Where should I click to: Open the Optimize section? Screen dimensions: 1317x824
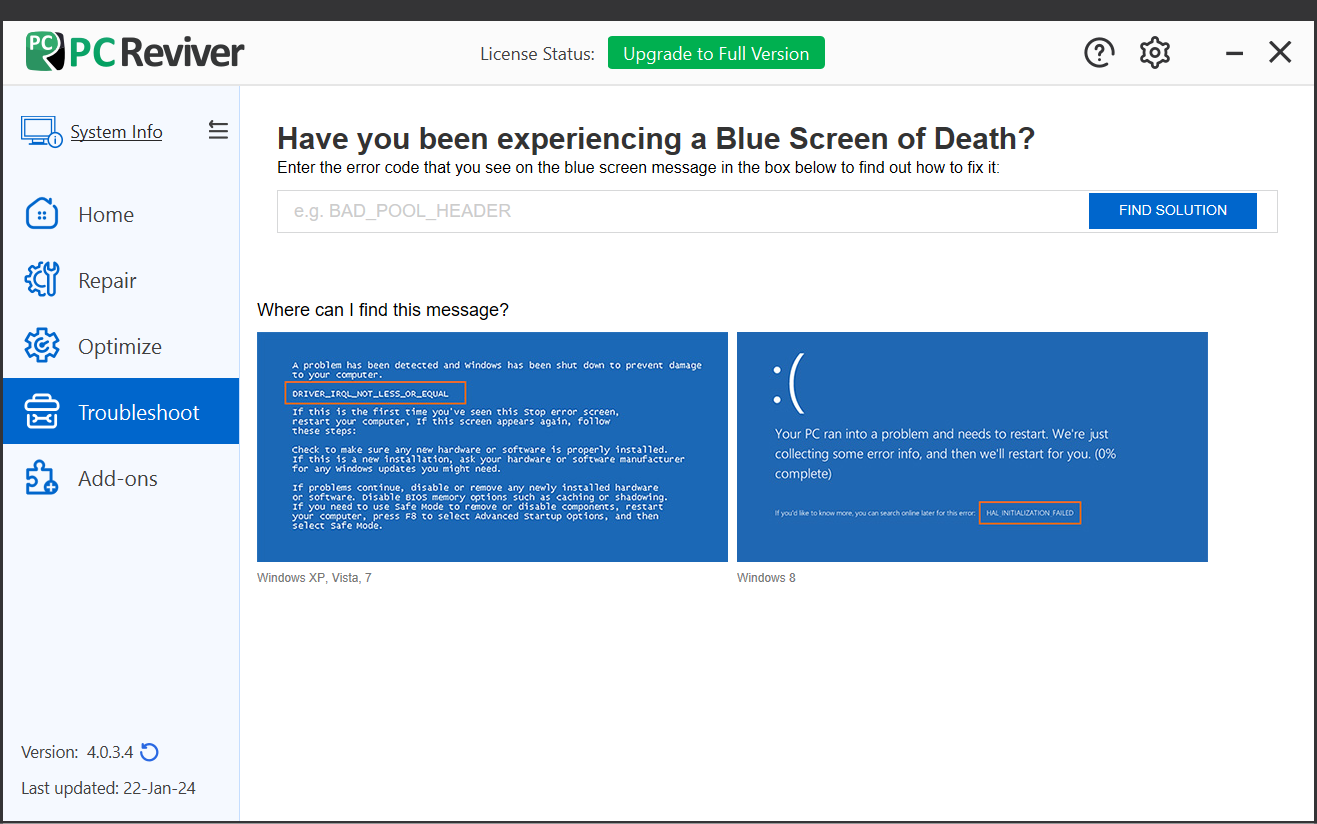coord(121,346)
